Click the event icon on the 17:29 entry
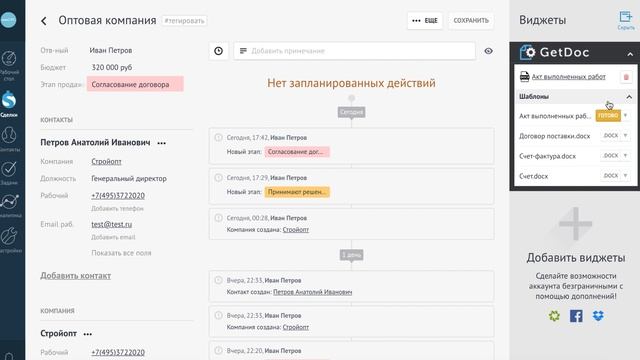Image resolution: width=640 pixels, height=360 pixels. [218, 178]
